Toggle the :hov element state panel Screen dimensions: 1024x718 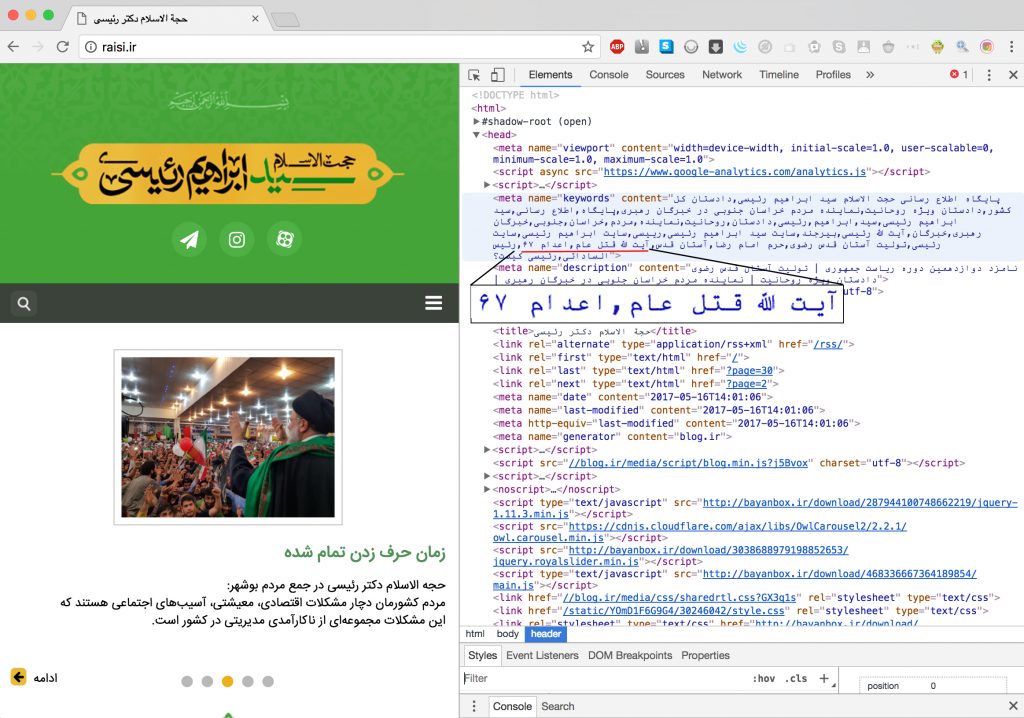pyautogui.click(x=763, y=678)
